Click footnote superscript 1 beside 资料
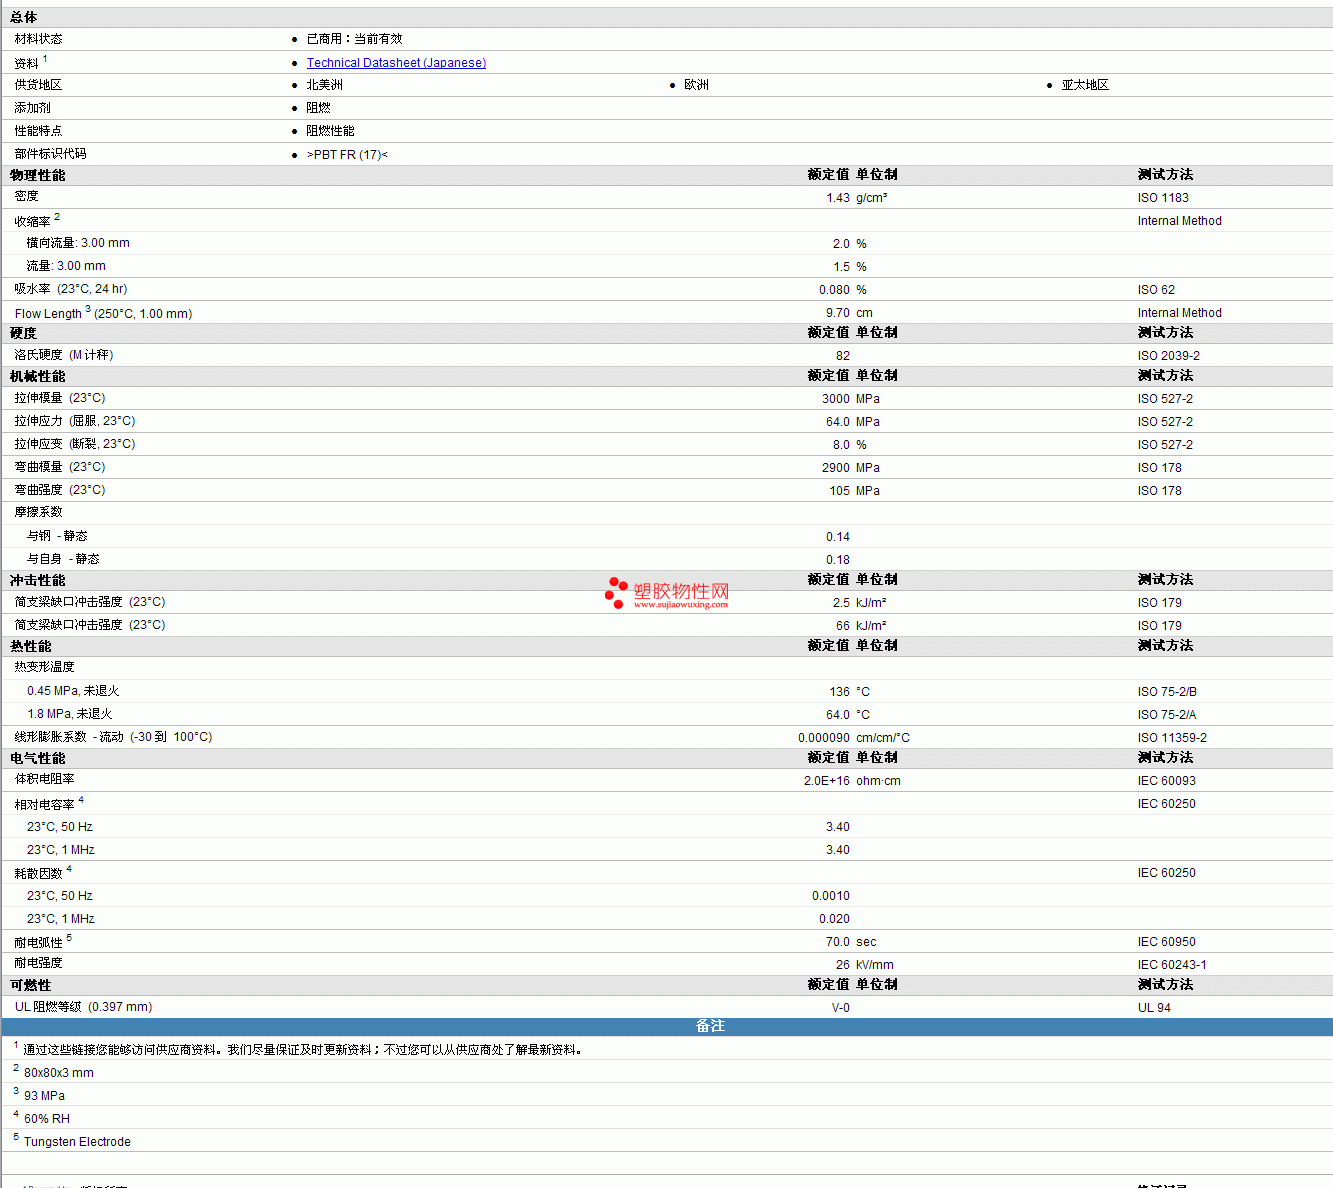 [45, 59]
